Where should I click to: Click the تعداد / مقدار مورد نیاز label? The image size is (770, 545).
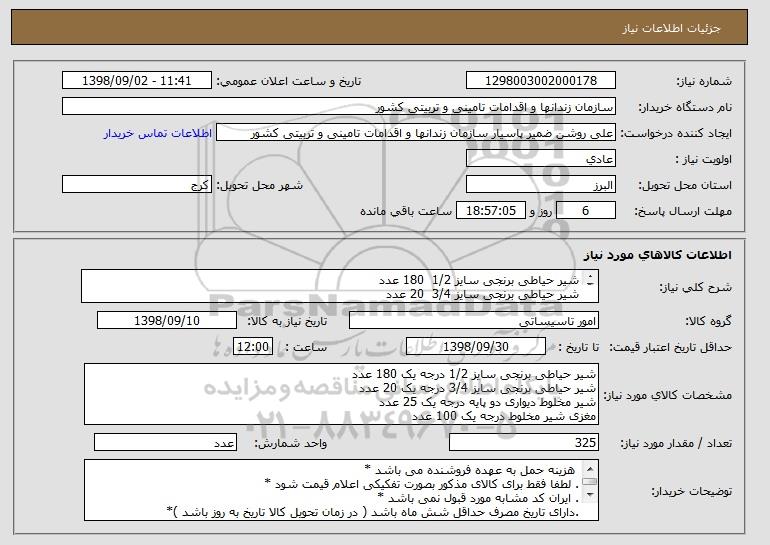click(676, 443)
